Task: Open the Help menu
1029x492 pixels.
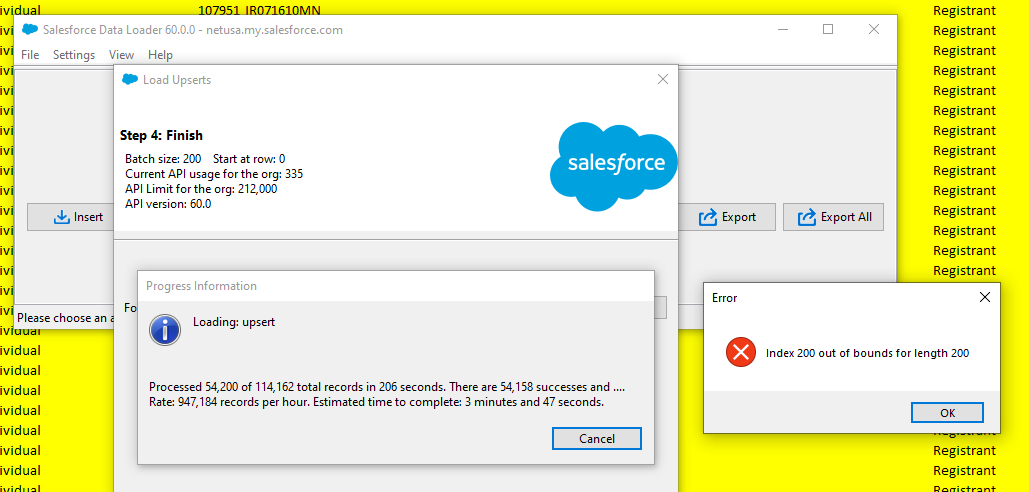Action: pos(160,54)
